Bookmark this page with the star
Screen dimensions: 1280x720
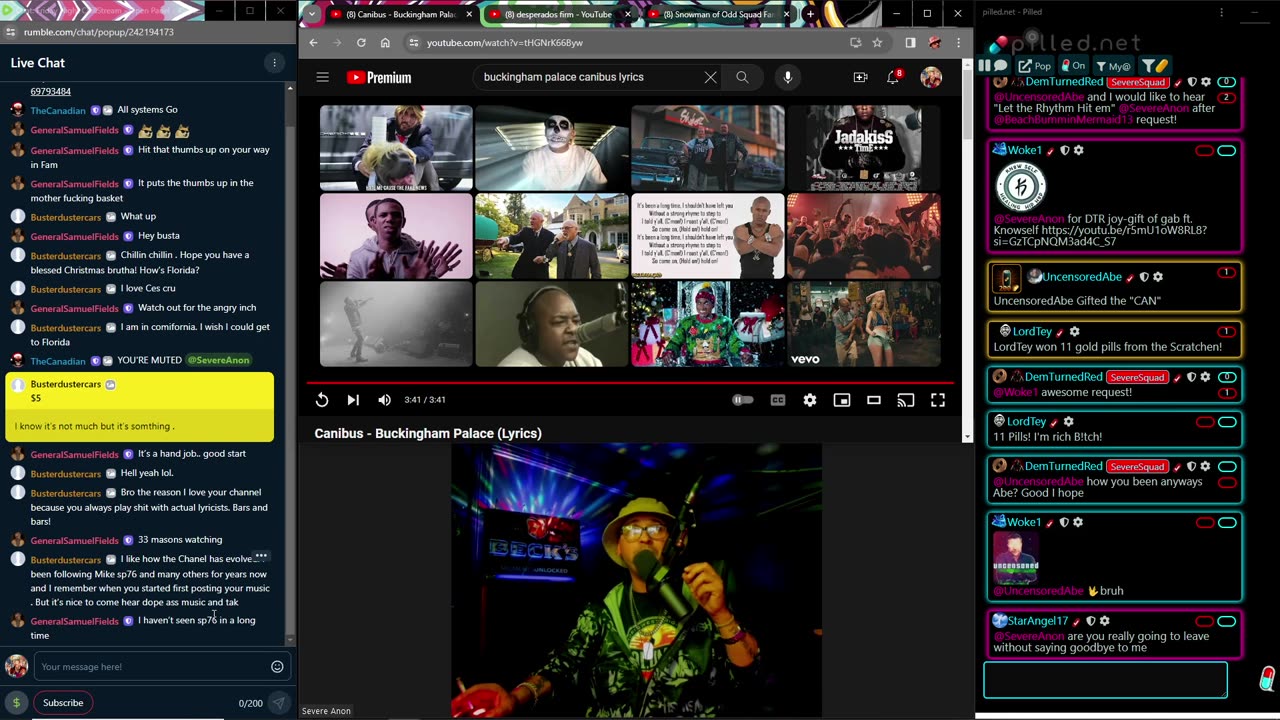[x=877, y=43]
